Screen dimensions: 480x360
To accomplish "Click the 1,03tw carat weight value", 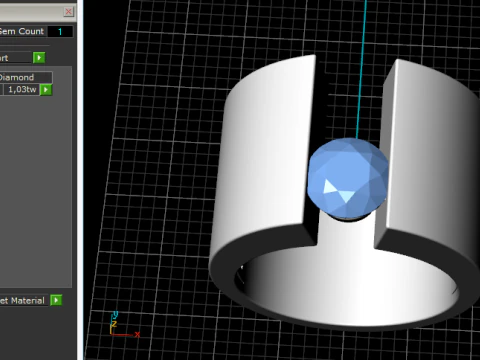I will [21, 89].
